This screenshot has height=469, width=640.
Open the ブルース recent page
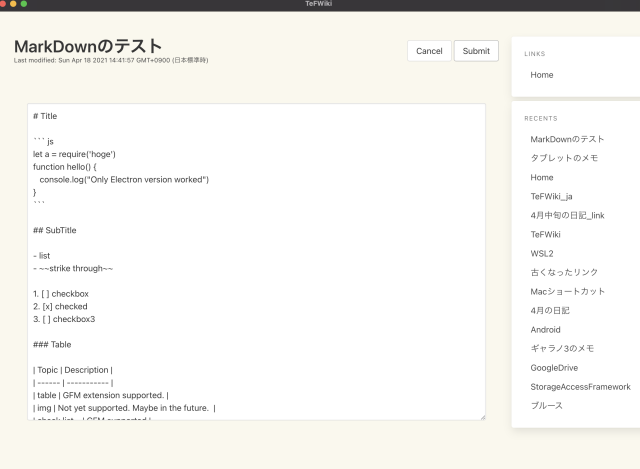coord(546,406)
